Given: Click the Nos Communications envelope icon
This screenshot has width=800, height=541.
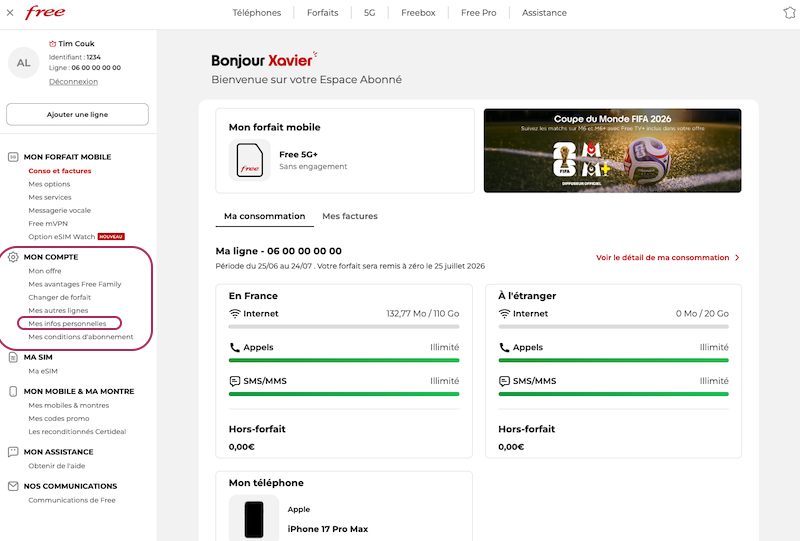Looking at the screenshot, I should tap(13, 486).
